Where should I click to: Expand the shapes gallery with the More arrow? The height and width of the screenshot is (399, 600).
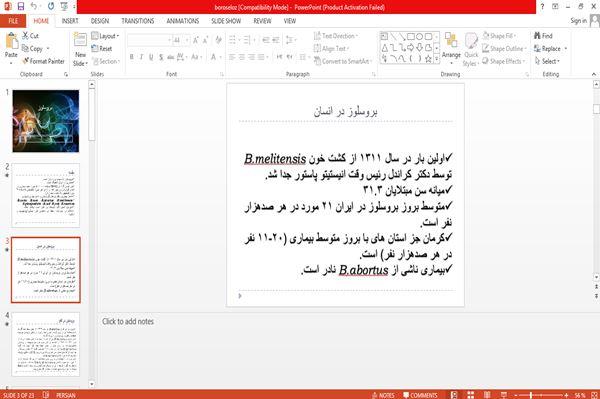437,59
